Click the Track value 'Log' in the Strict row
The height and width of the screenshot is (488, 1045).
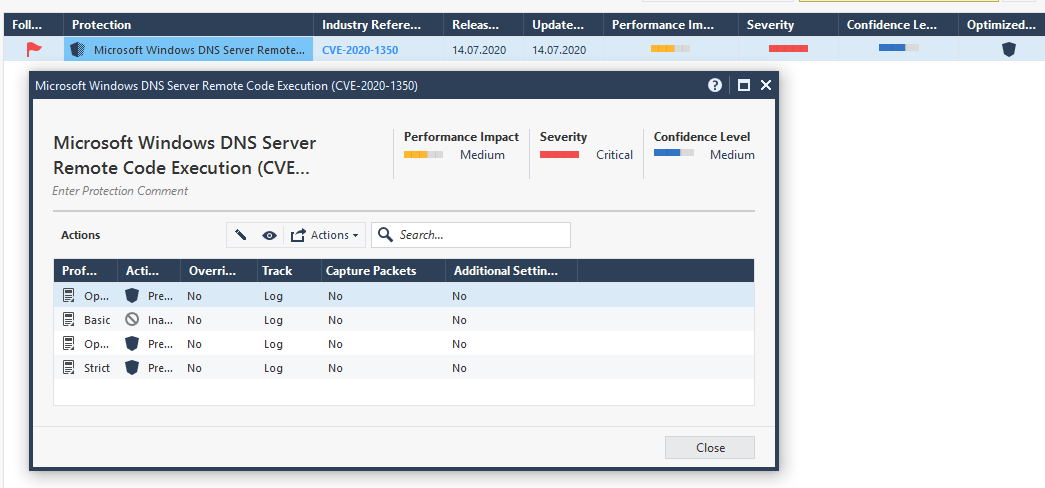click(x=273, y=368)
